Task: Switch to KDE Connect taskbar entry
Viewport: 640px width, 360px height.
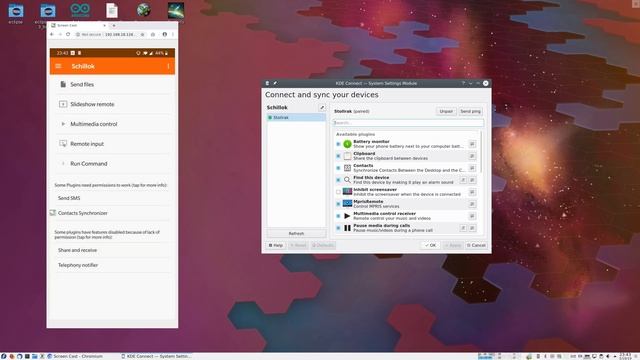Action: pyautogui.click(x=156, y=356)
